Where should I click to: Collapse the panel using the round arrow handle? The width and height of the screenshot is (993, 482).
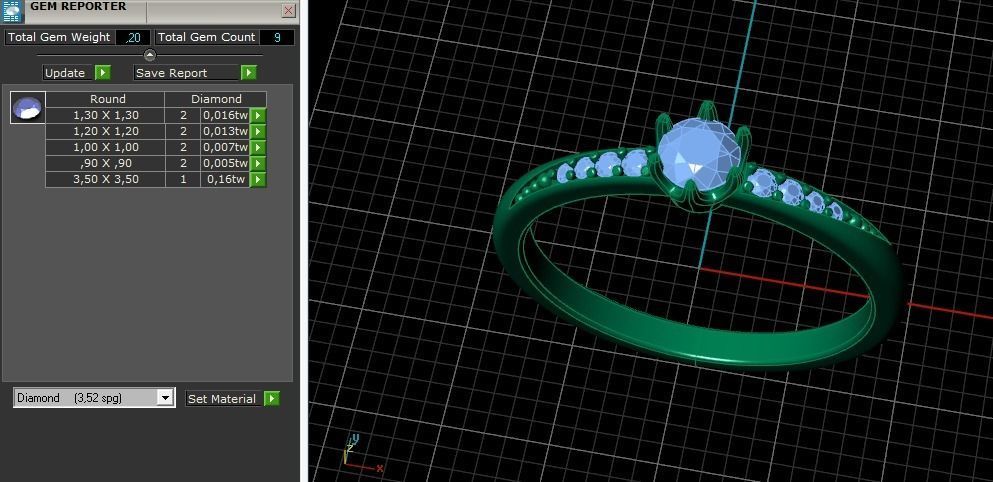click(149, 55)
